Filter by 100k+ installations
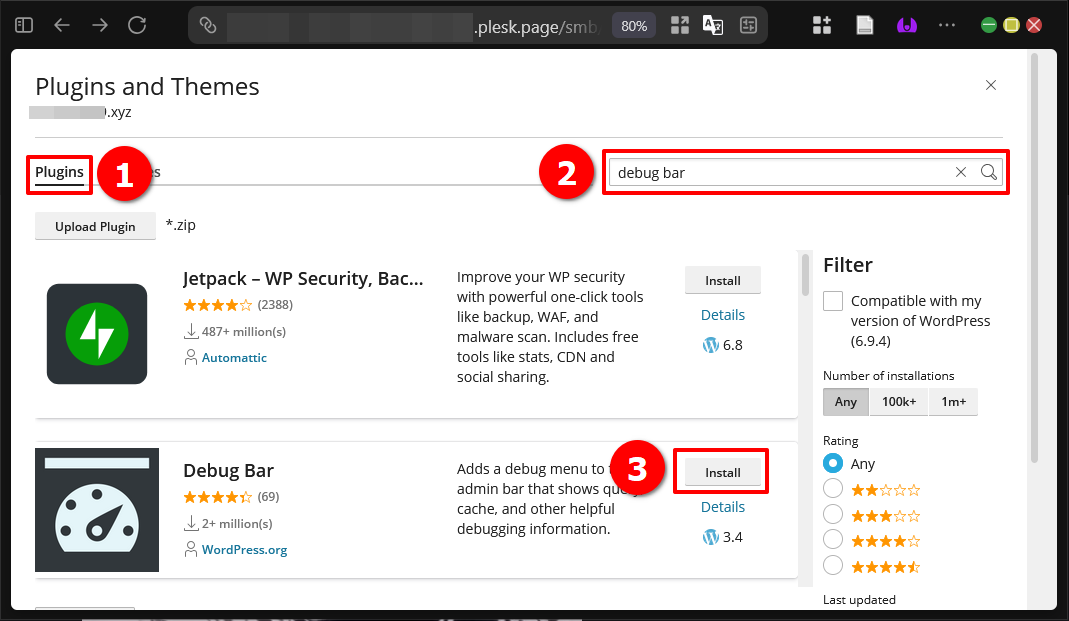Image resolution: width=1069 pixels, height=621 pixels. pos(899,402)
